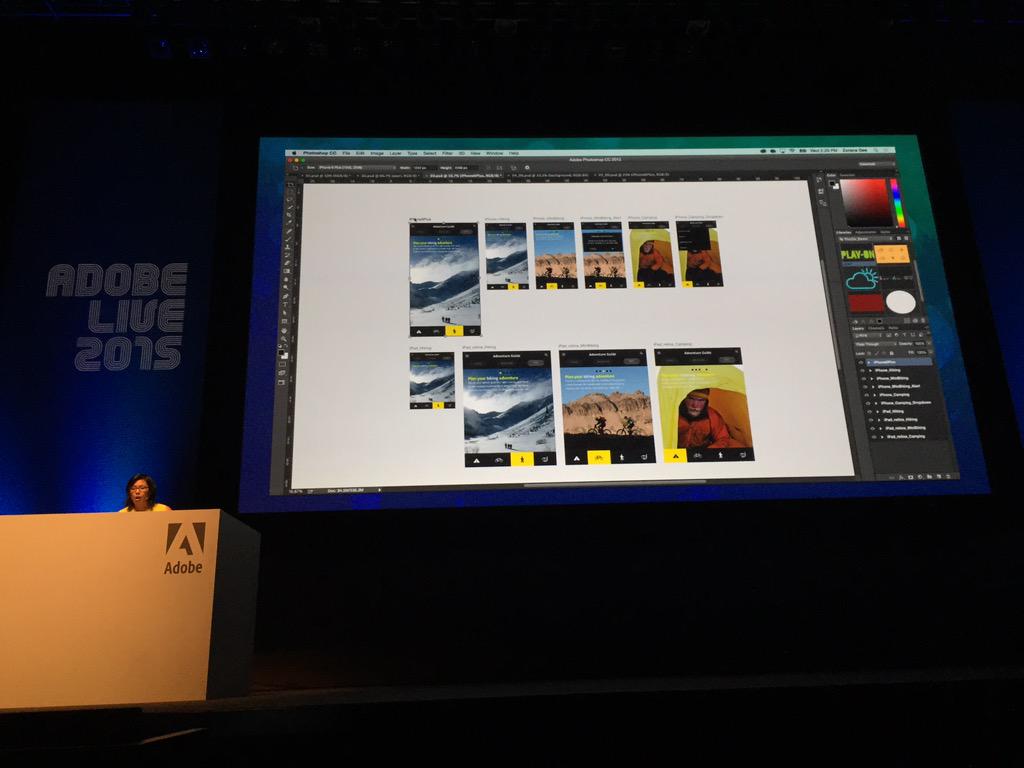Select the Gradient tool
This screenshot has height=768, width=1024.
click(x=287, y=270)
